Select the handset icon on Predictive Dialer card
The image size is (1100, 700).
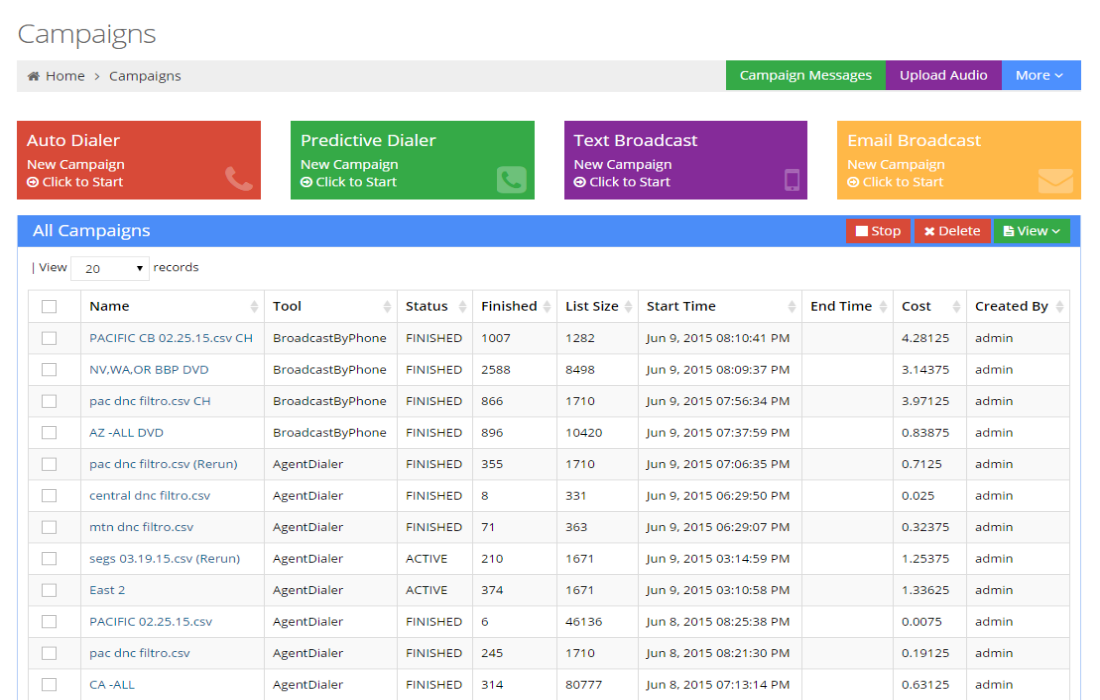tap(512, 180)
